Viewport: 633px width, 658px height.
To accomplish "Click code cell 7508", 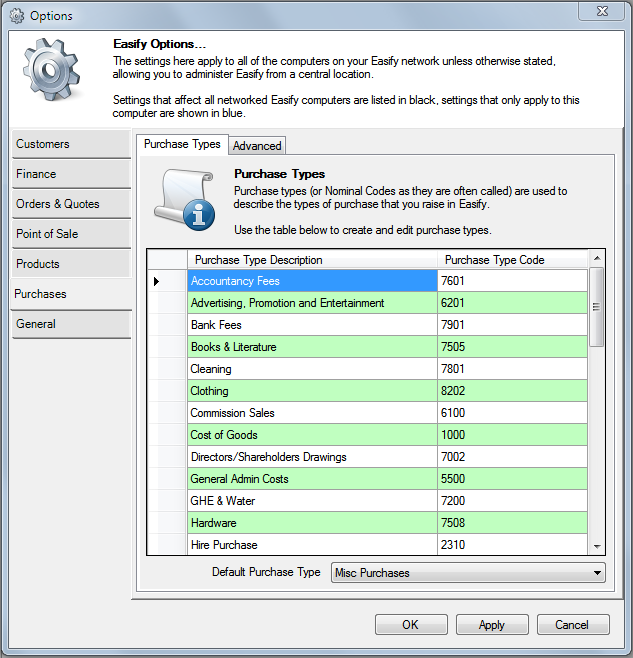I will [x=513, y=523].
